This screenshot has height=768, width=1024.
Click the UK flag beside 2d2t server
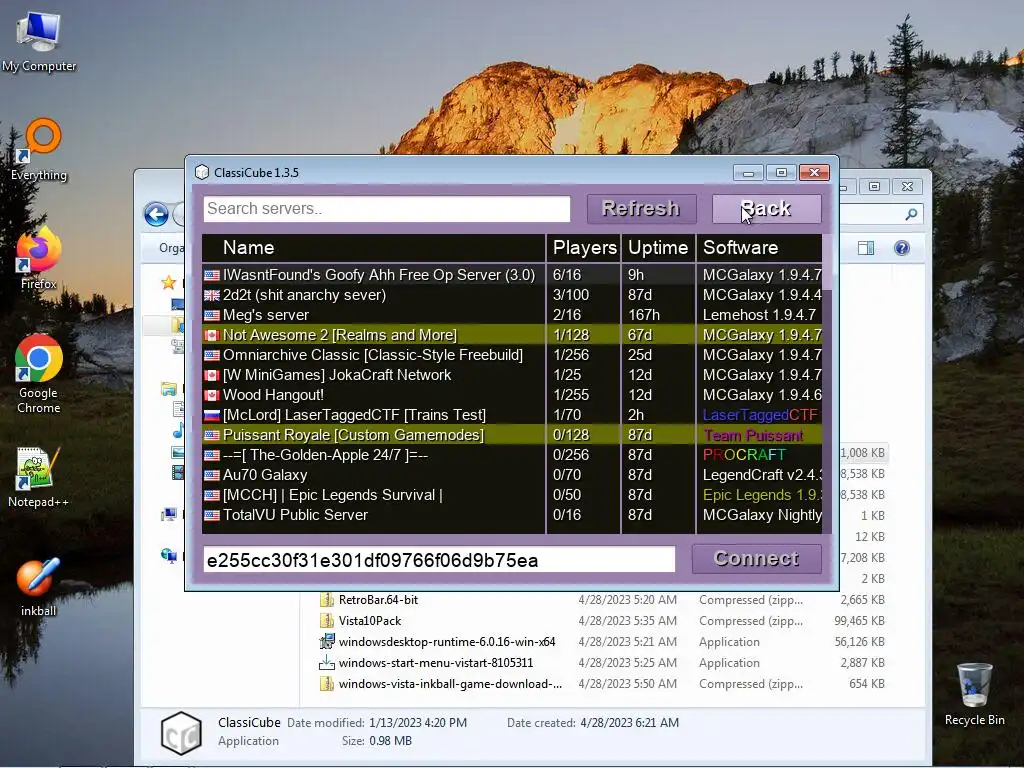tap(212, 295)
